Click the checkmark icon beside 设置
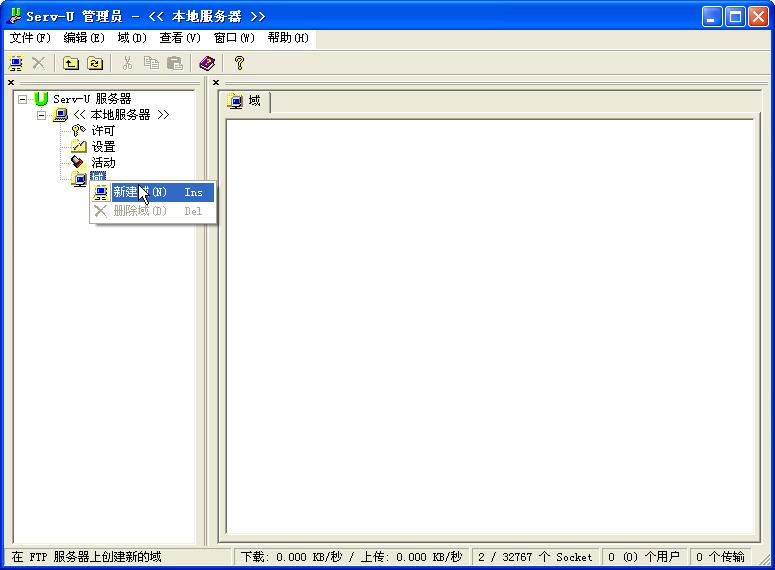 (x=79, y=146)
